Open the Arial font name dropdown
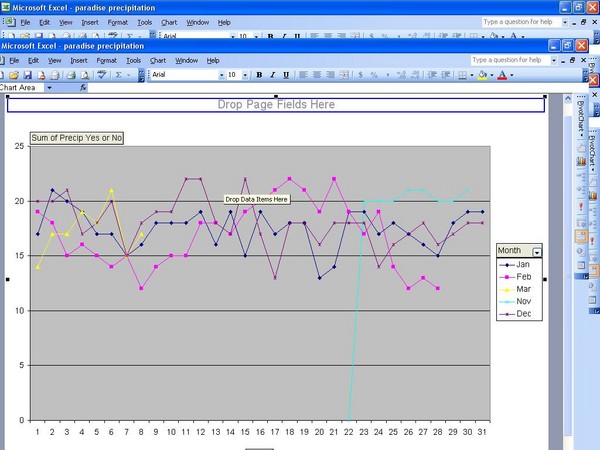 tap(222, 75)
